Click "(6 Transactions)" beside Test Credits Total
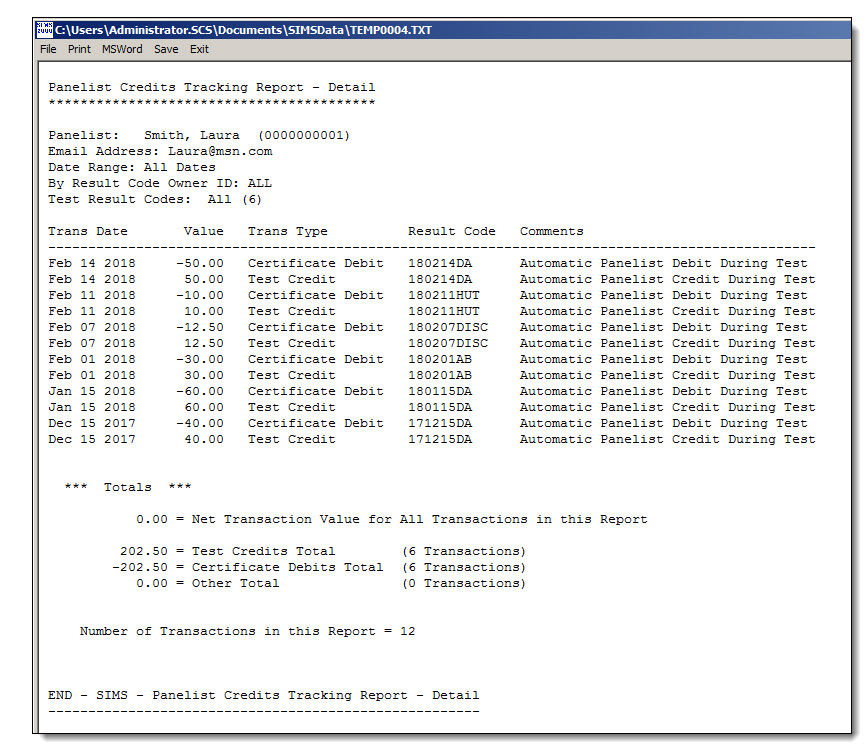The width and height of the screenshot is (867, 749). (x=464, y=552)
